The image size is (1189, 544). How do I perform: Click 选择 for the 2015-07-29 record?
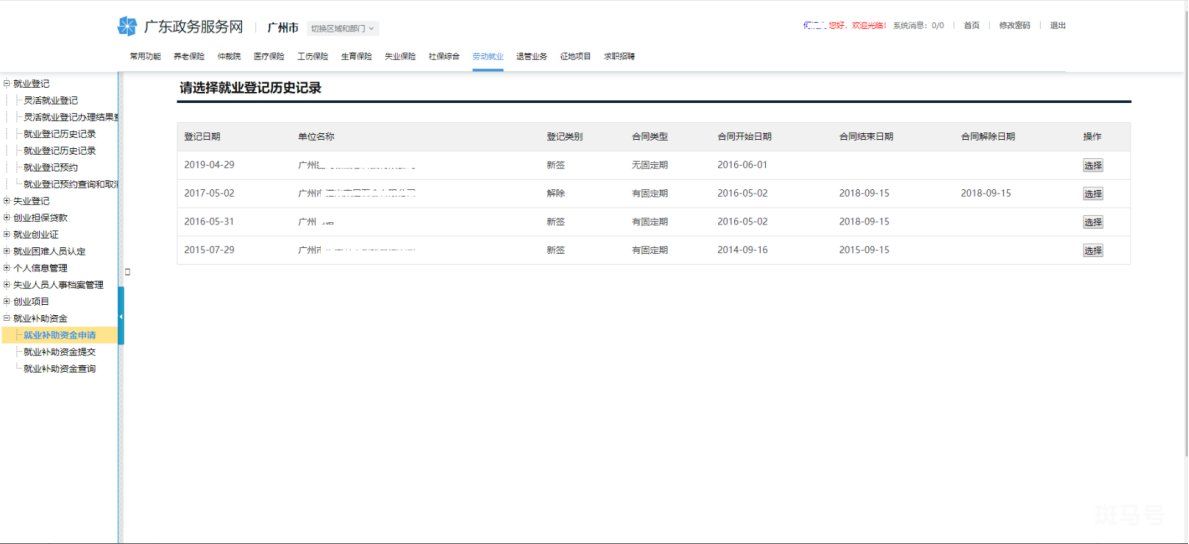point(1093,250)
